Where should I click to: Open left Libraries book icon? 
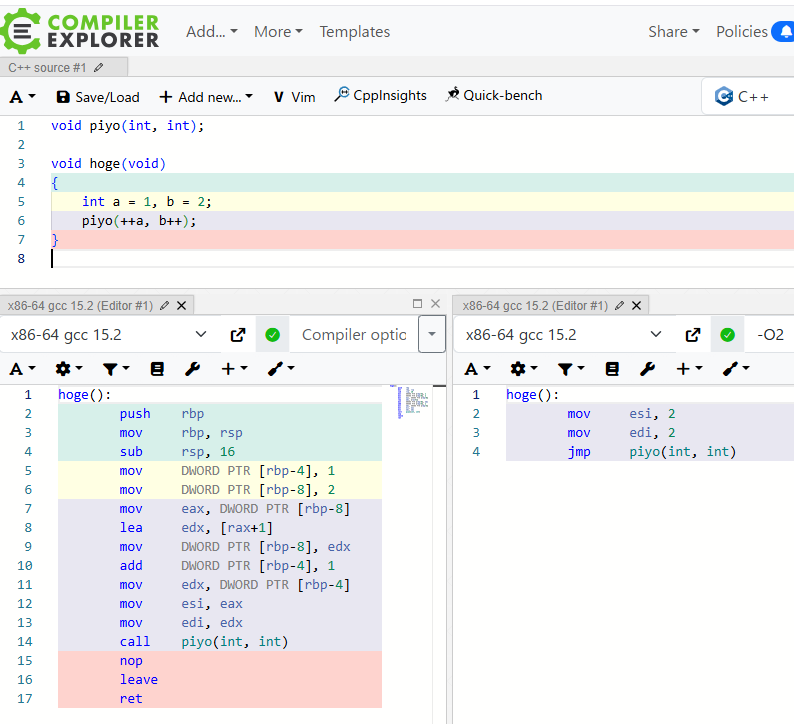click(157, 369)
